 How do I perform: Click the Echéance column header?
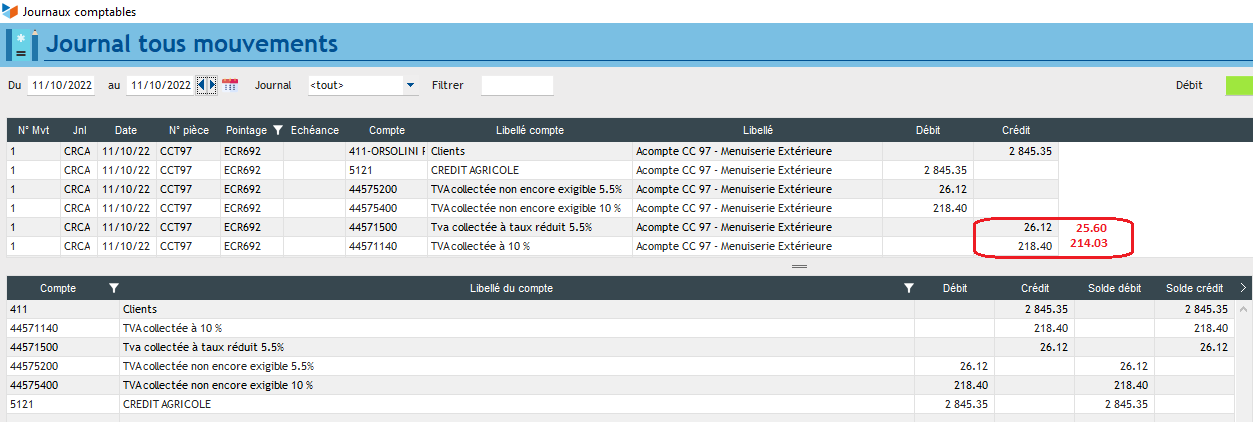(315, 130)
